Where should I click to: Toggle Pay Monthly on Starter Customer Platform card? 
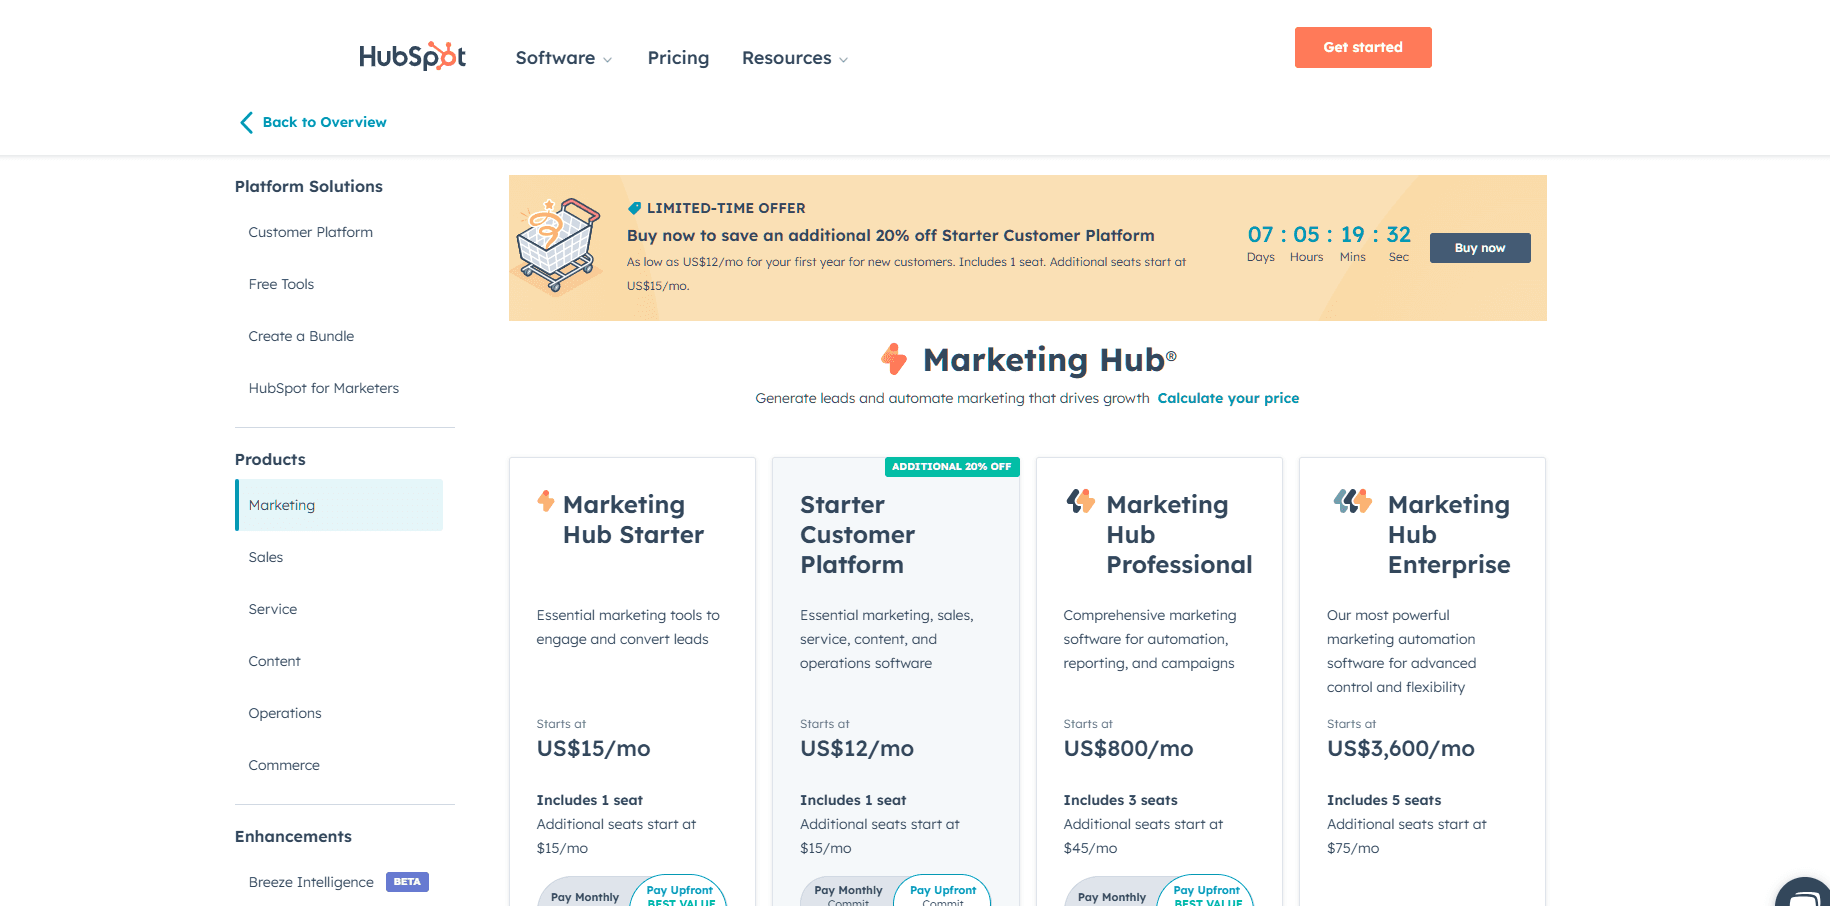(848, 894)
